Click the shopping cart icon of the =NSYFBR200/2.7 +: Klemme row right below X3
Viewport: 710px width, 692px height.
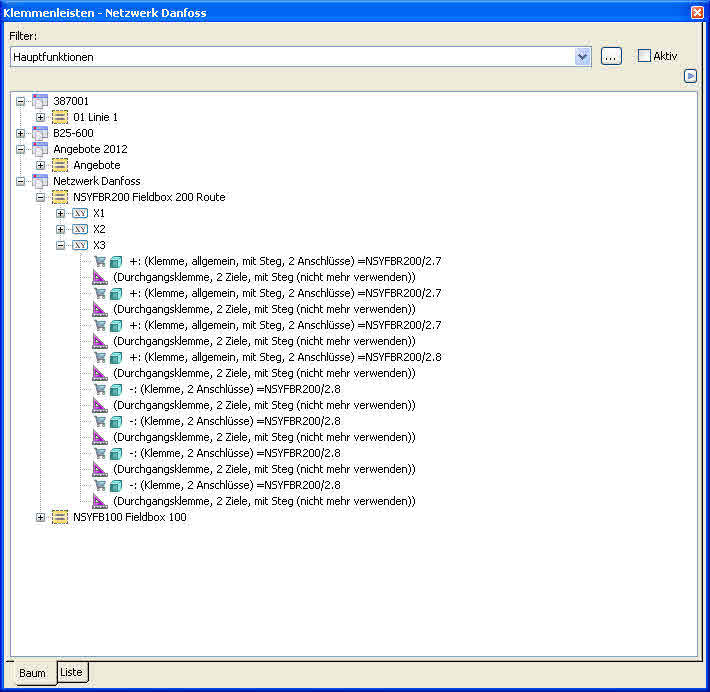coord(100,261)
